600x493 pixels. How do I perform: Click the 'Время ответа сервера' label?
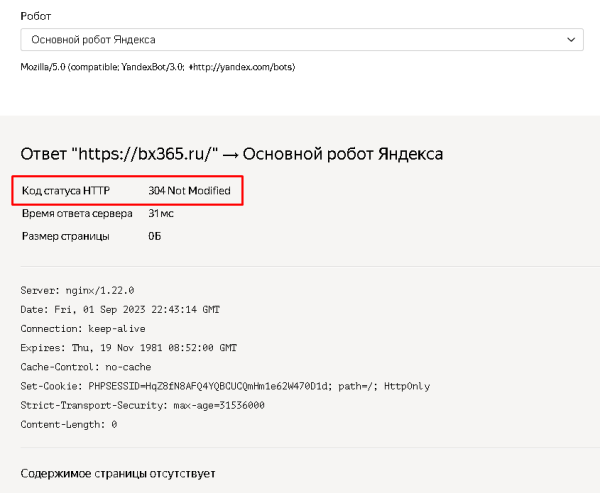tap(77, 213)
